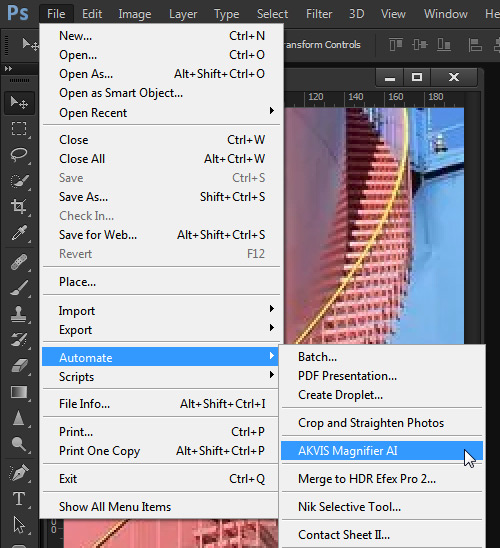The width and height of the screenshot is (500, 548).
Task: Select the Healing Brush tool
Action: point(19,262)
